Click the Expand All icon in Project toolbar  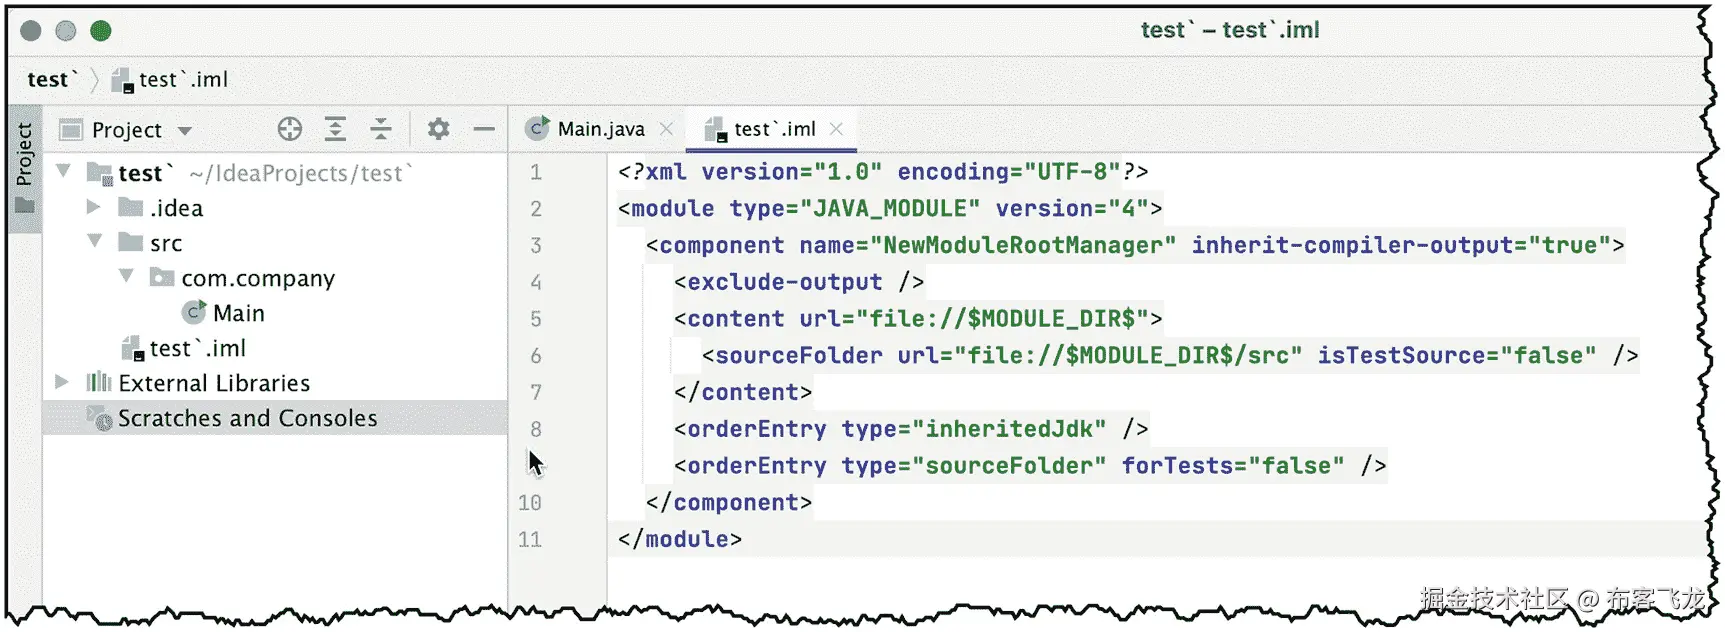tap(335, 129)
